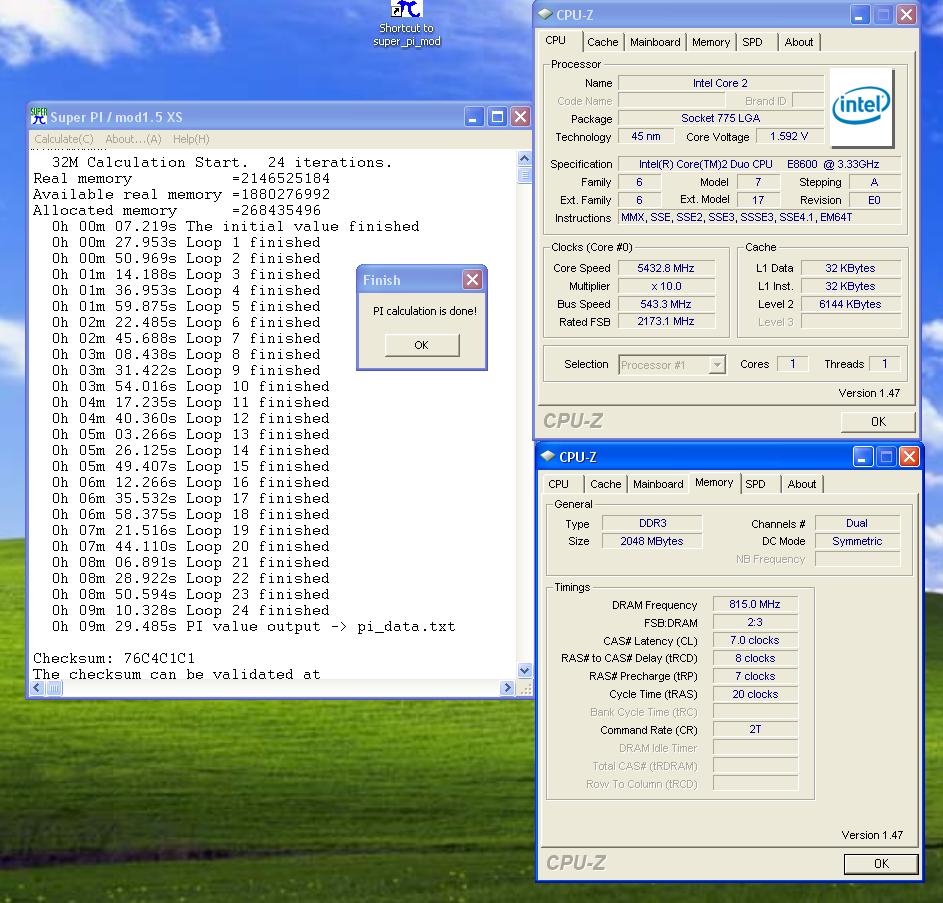This screenshot has width=943, height=903.
Task: Open the Shortcut to super_pi_mod desktop icon
Action: coord(407,24)
